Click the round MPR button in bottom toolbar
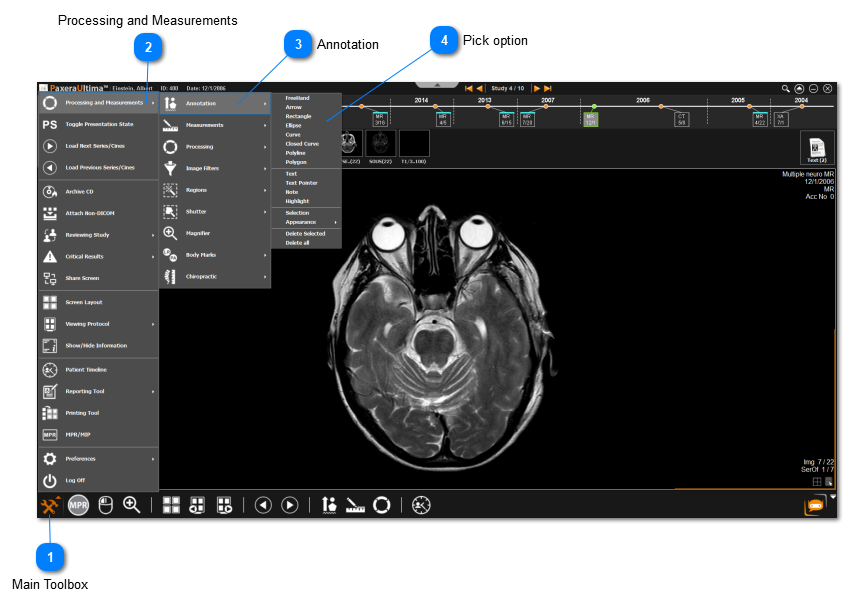Image resolution: width=846 pixels, height=608 pixels. pos(79,505)
